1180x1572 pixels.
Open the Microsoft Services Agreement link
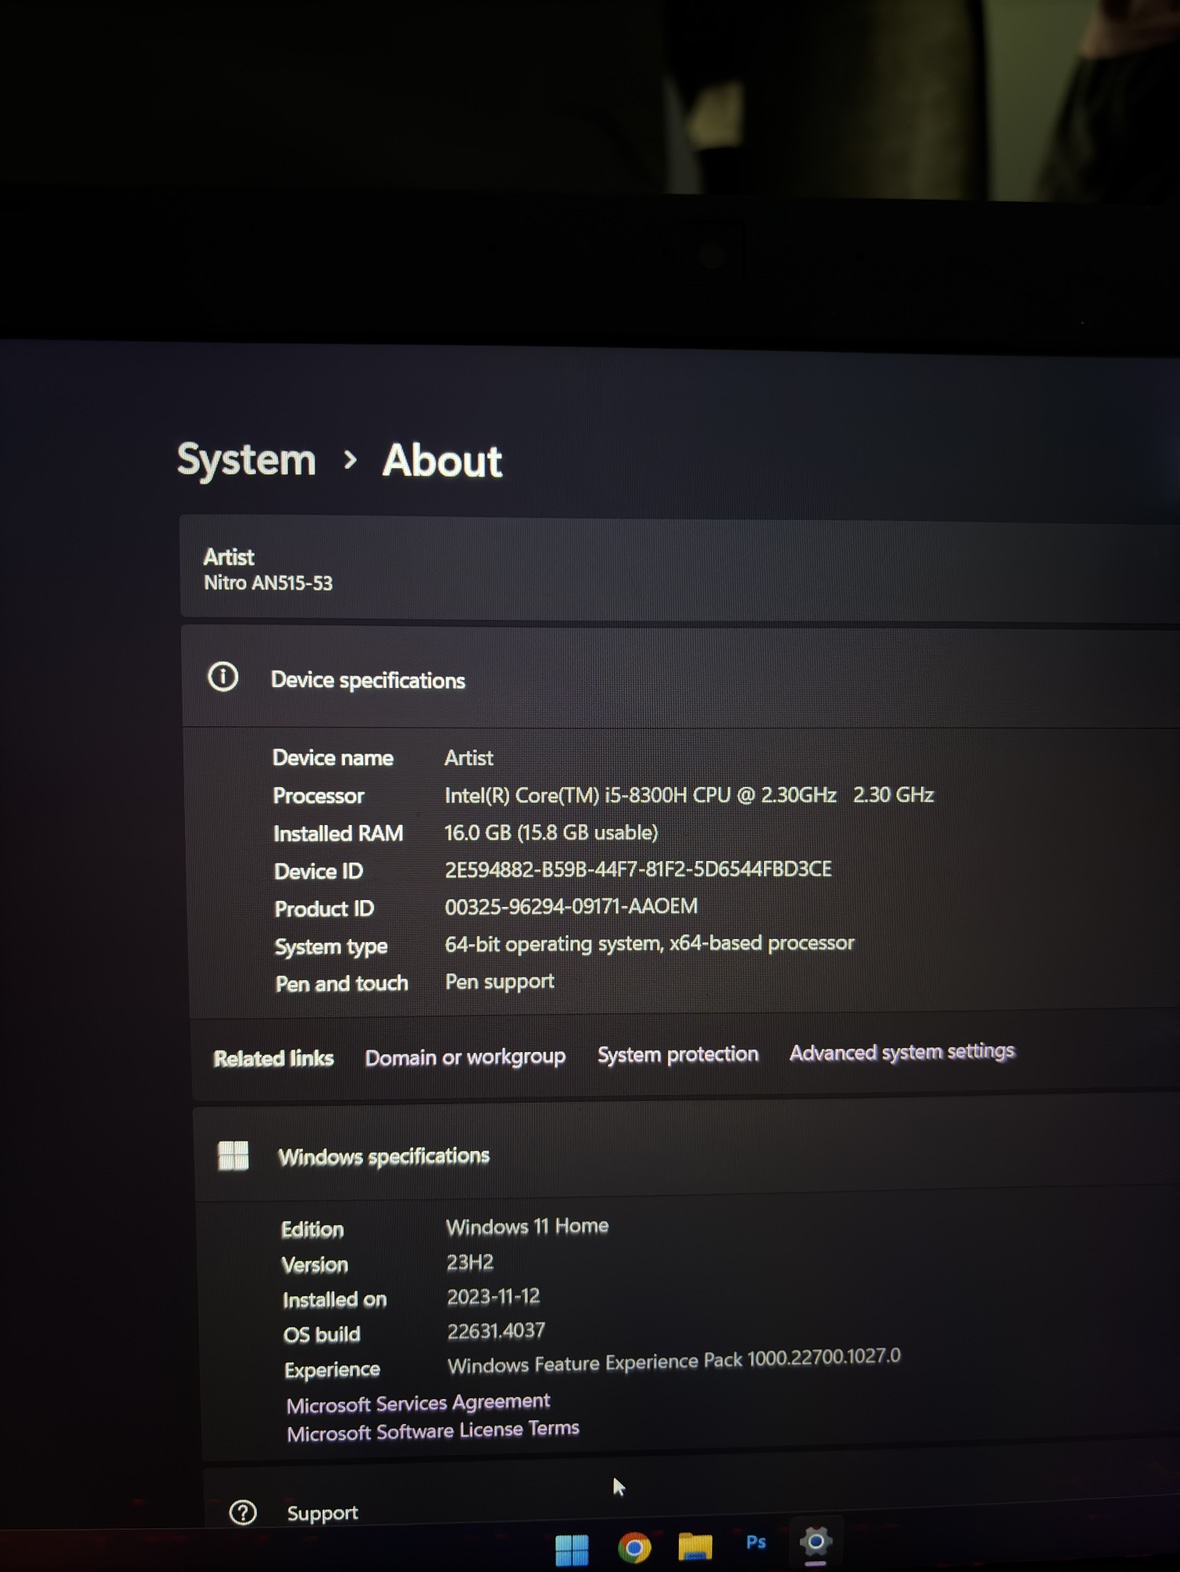coord(418,1403)
